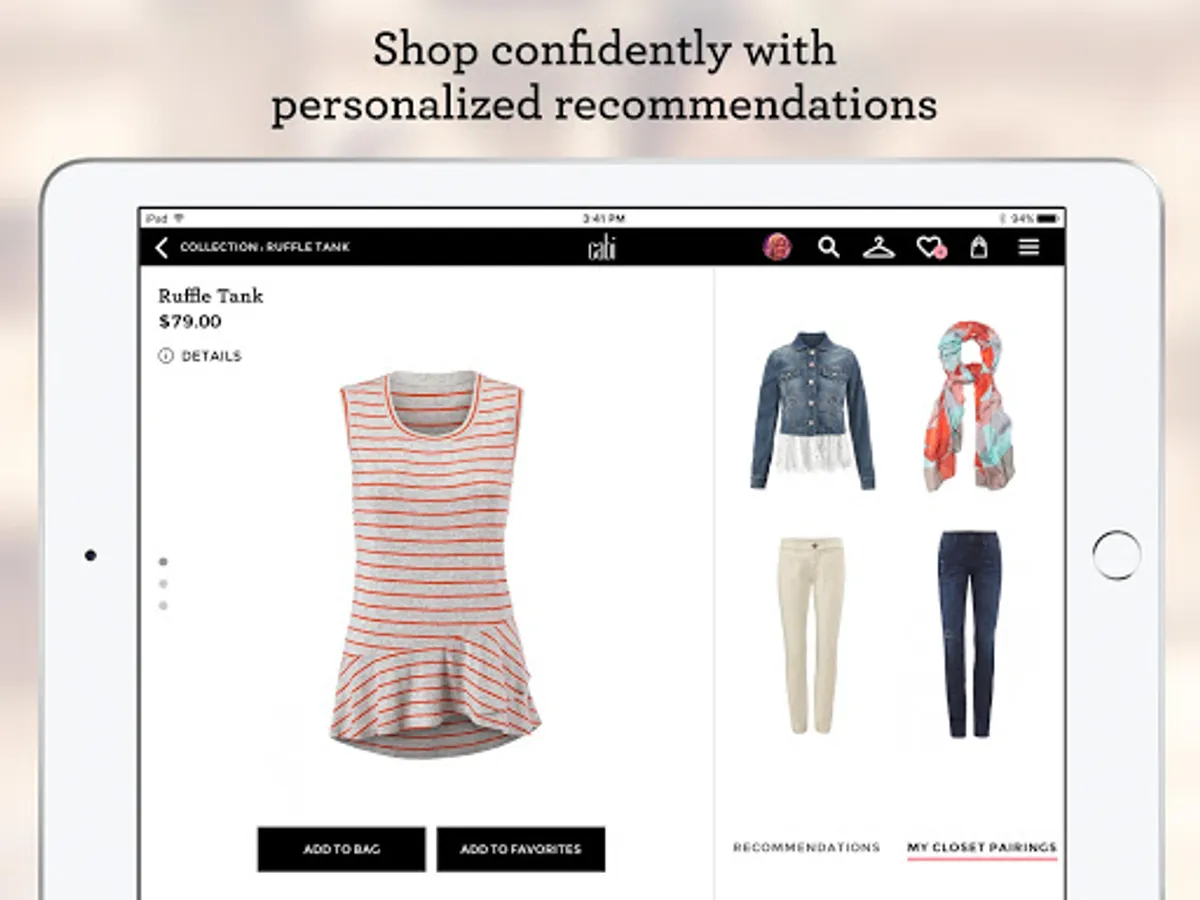
Task: Select the second image page dot
Action: (x=163, y=584)
